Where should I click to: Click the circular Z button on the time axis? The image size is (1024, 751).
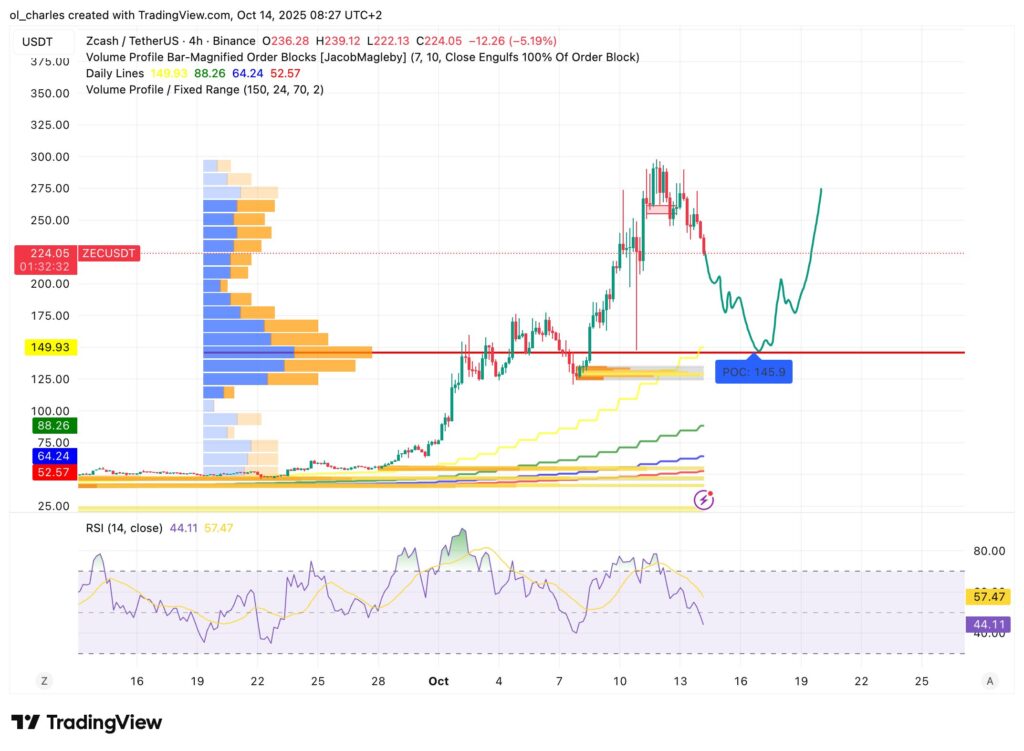tap(44, 680)
